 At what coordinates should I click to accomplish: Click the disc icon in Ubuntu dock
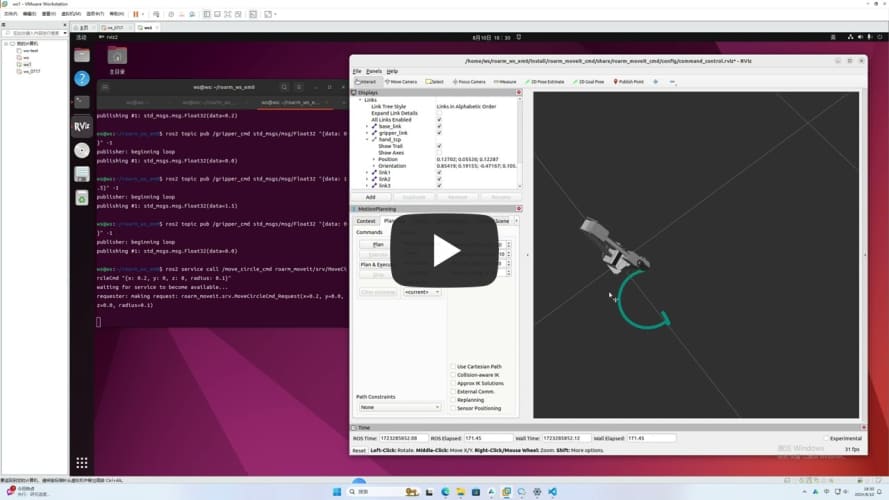[x=82, y=150]
